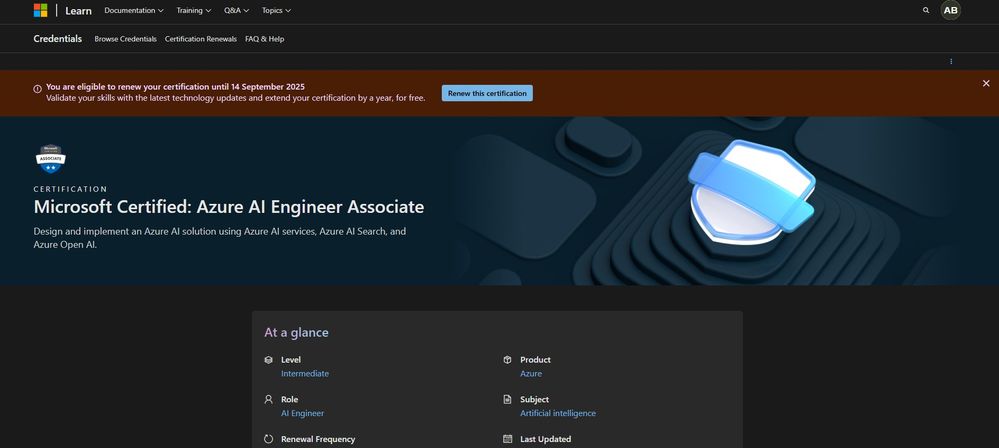999x448 pixels.
Task: Open the Intermediate level link
Action: tap(305, 374)
